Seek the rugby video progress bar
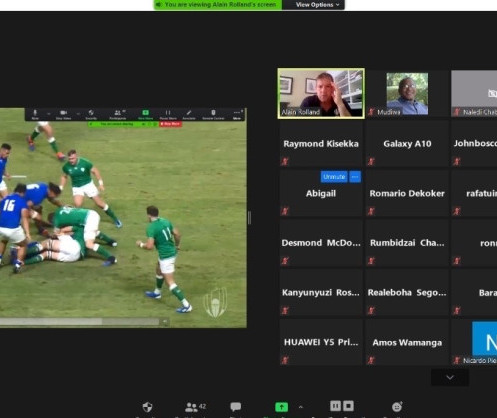 click(x=79, y=322)
